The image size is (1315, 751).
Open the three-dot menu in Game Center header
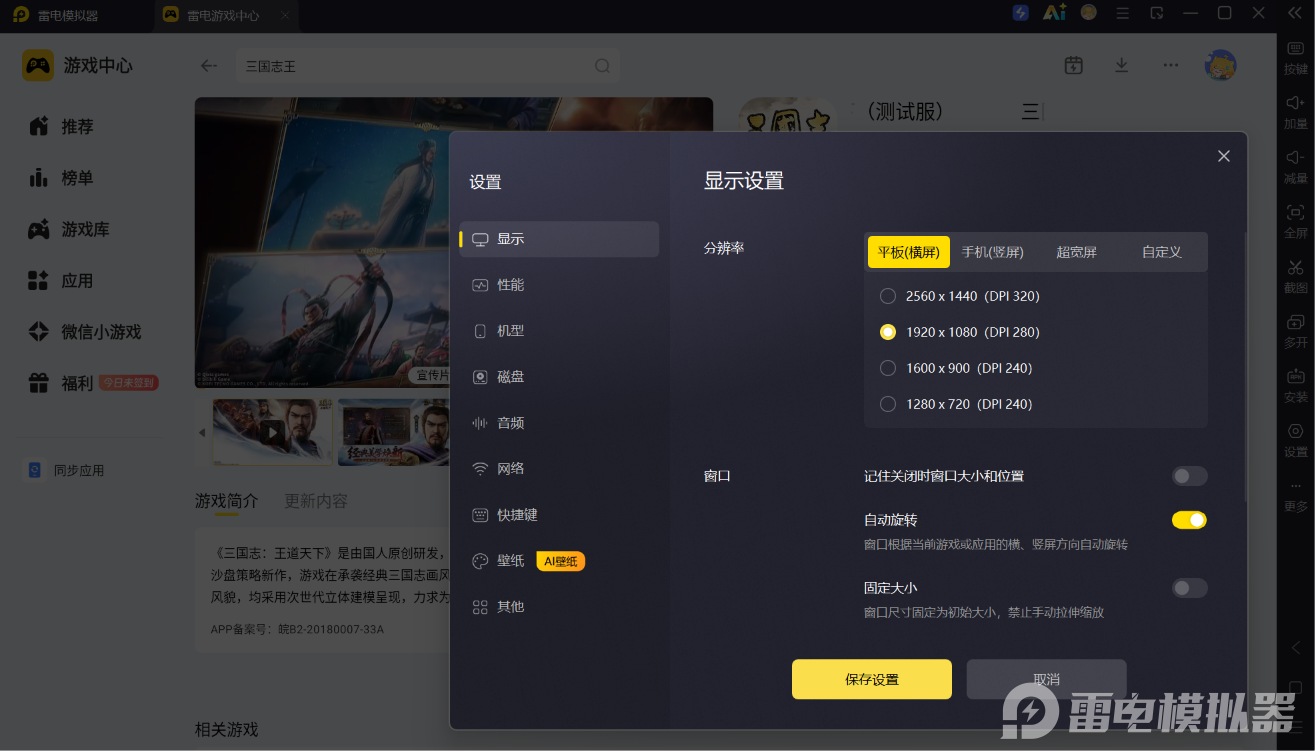[x=1171, y=65]
